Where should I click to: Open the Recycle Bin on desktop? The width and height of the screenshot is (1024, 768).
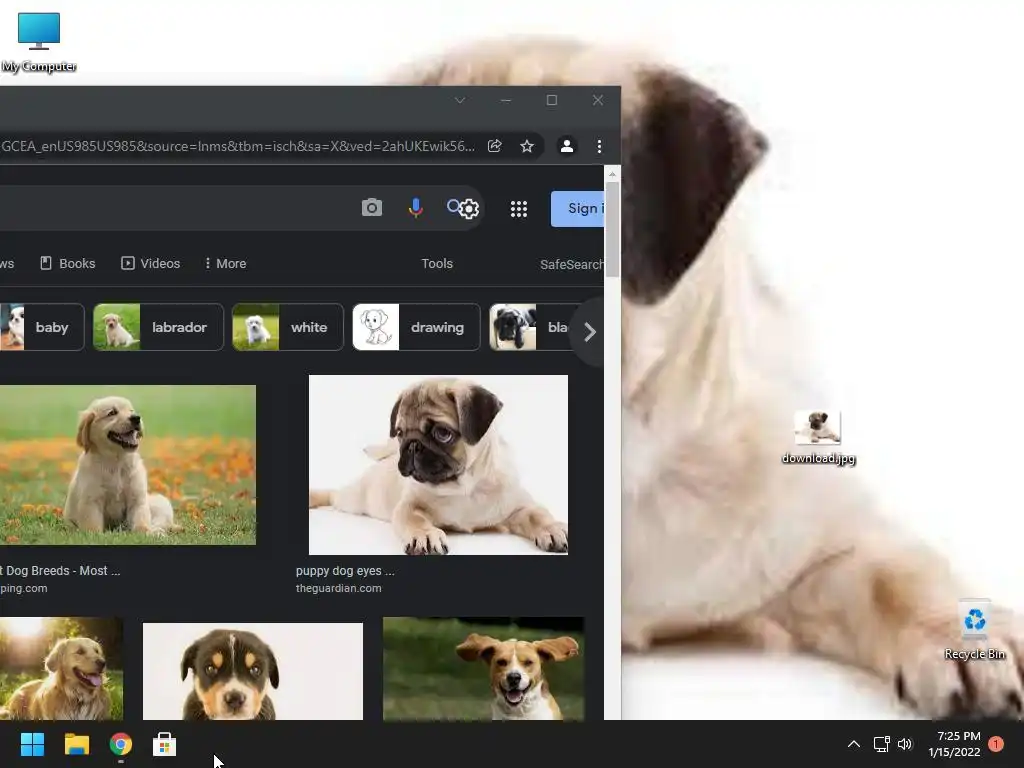pos(974,630)
